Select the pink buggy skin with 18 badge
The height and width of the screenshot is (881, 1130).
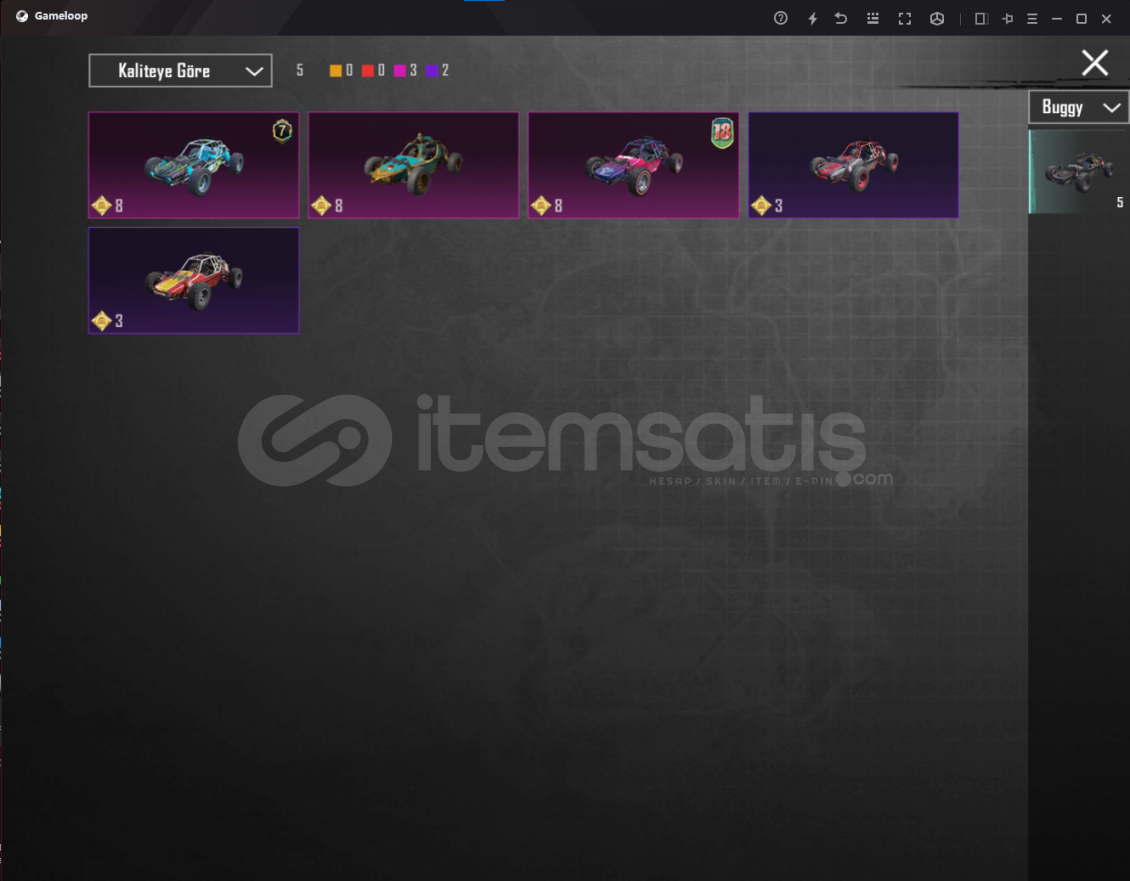[x=633, y=165]
